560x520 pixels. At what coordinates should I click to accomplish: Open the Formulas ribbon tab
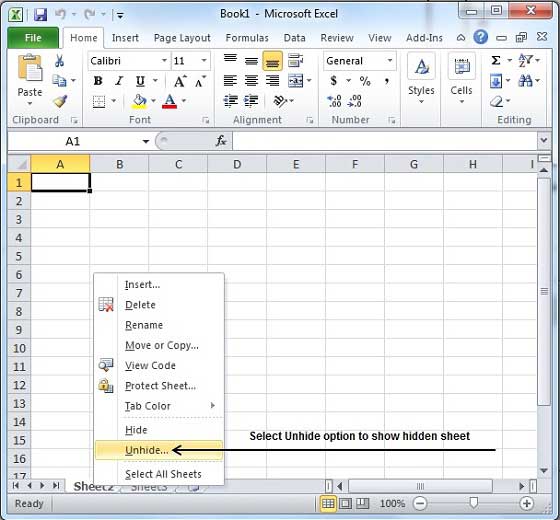[247, 38]
